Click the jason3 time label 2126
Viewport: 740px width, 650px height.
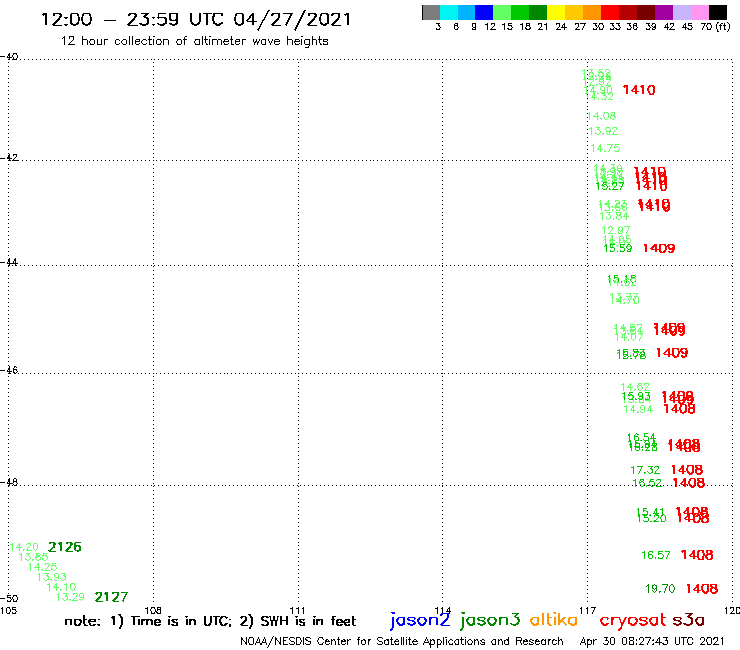(65, 547)
